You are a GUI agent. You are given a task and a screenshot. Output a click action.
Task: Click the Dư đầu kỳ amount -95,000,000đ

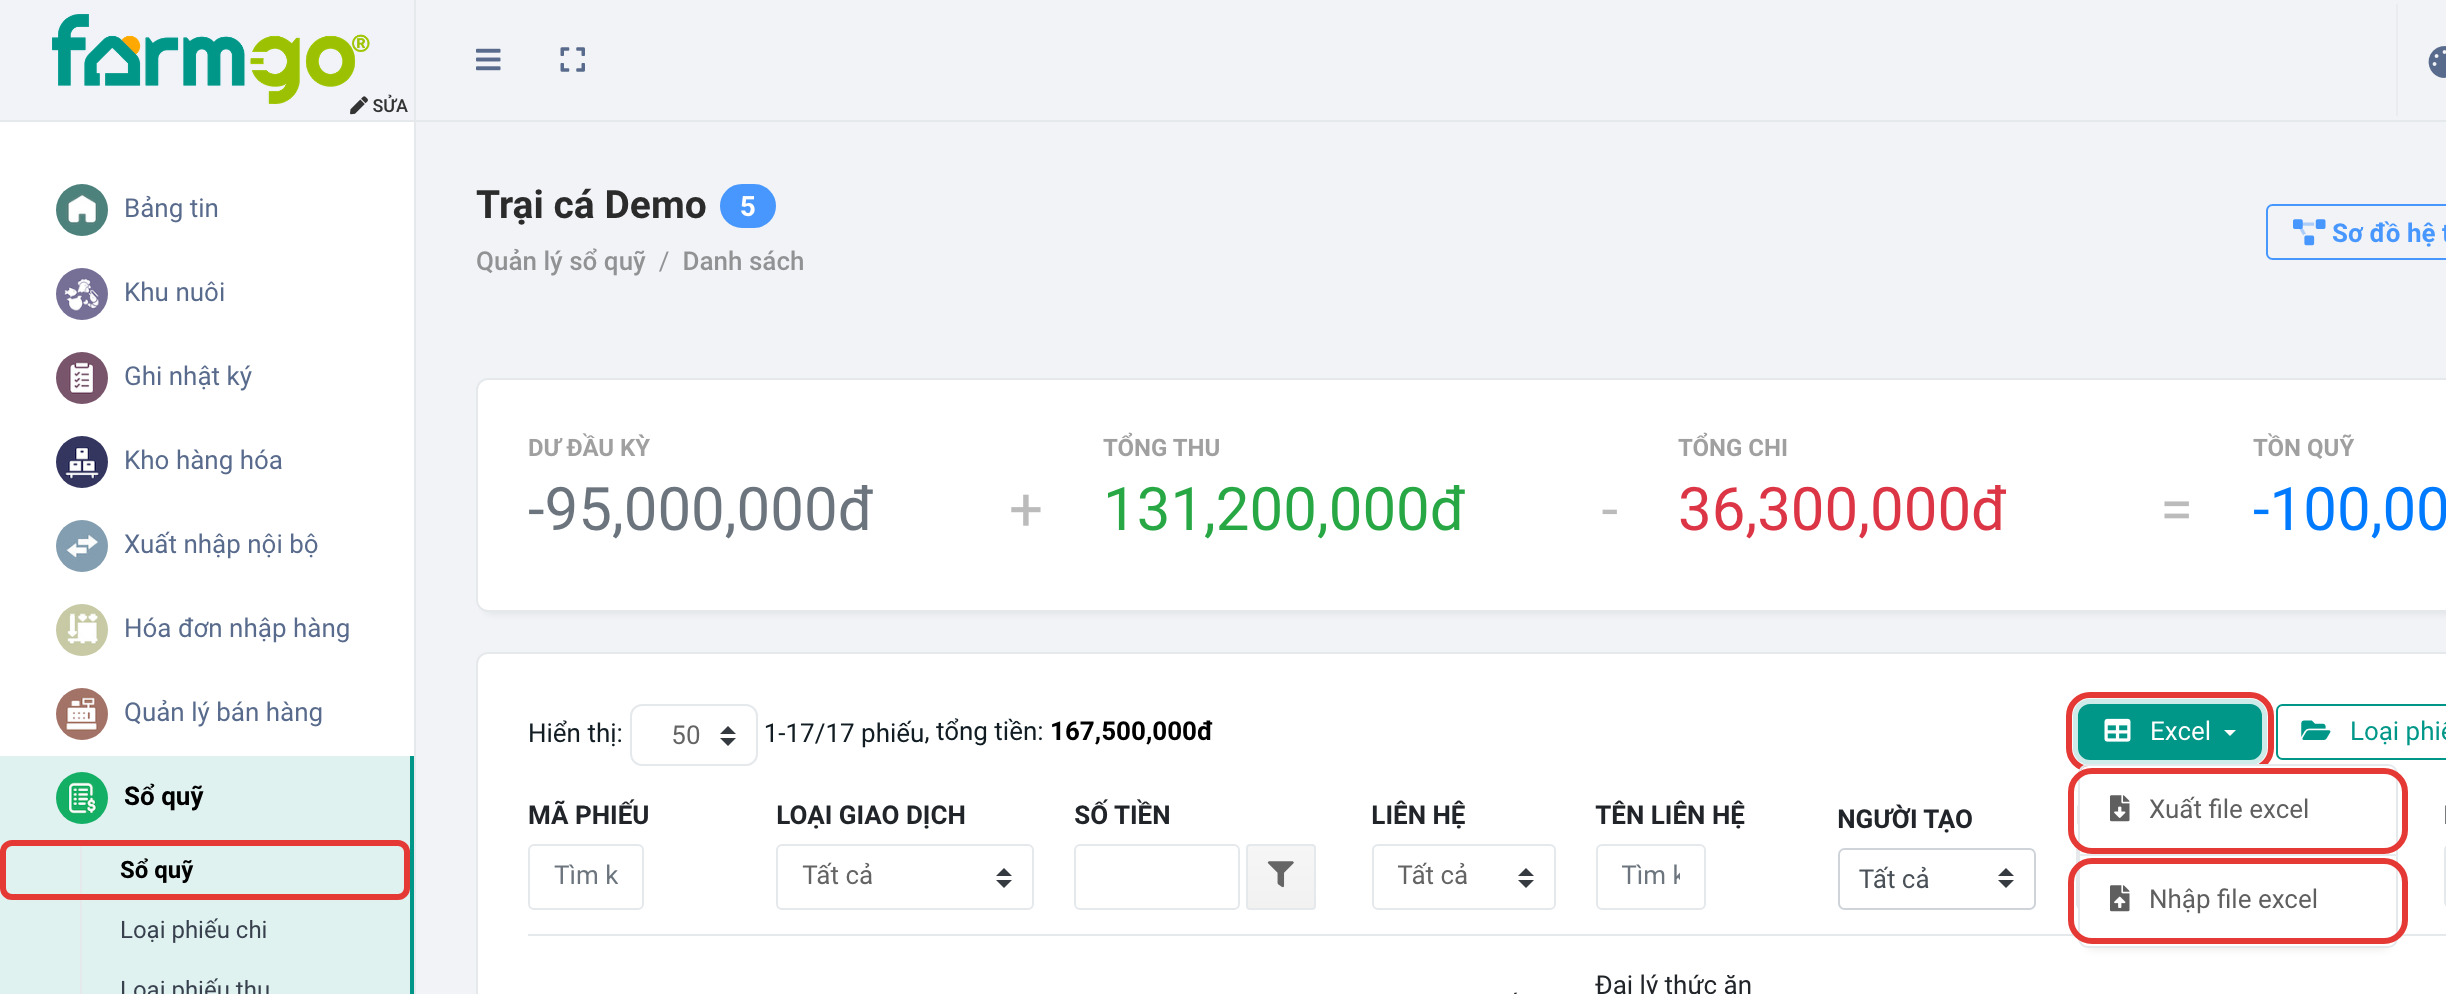[700, 509]
